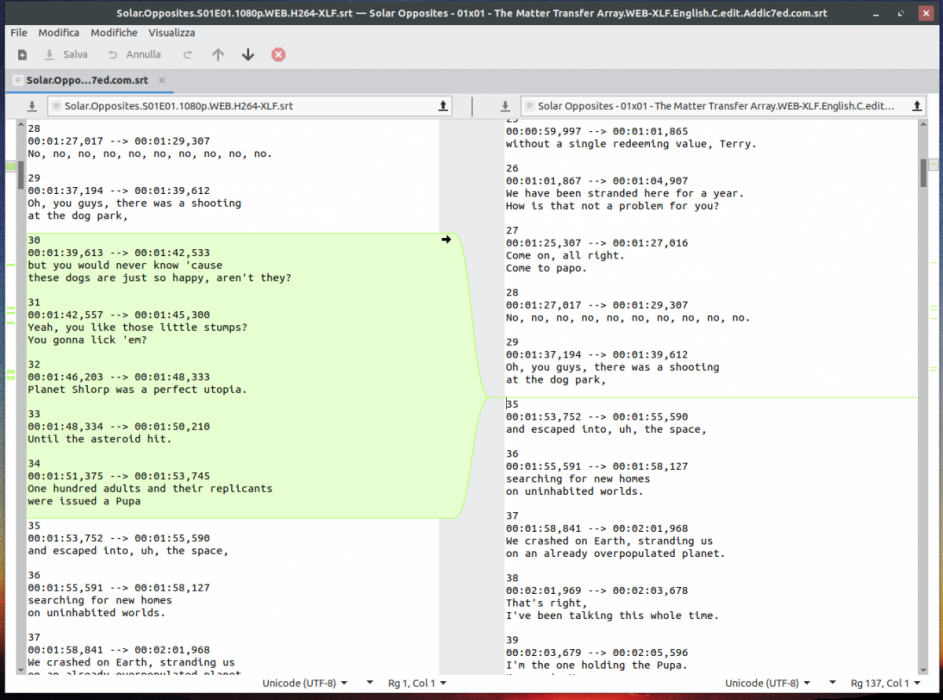Open the File menu

(19, 33)
